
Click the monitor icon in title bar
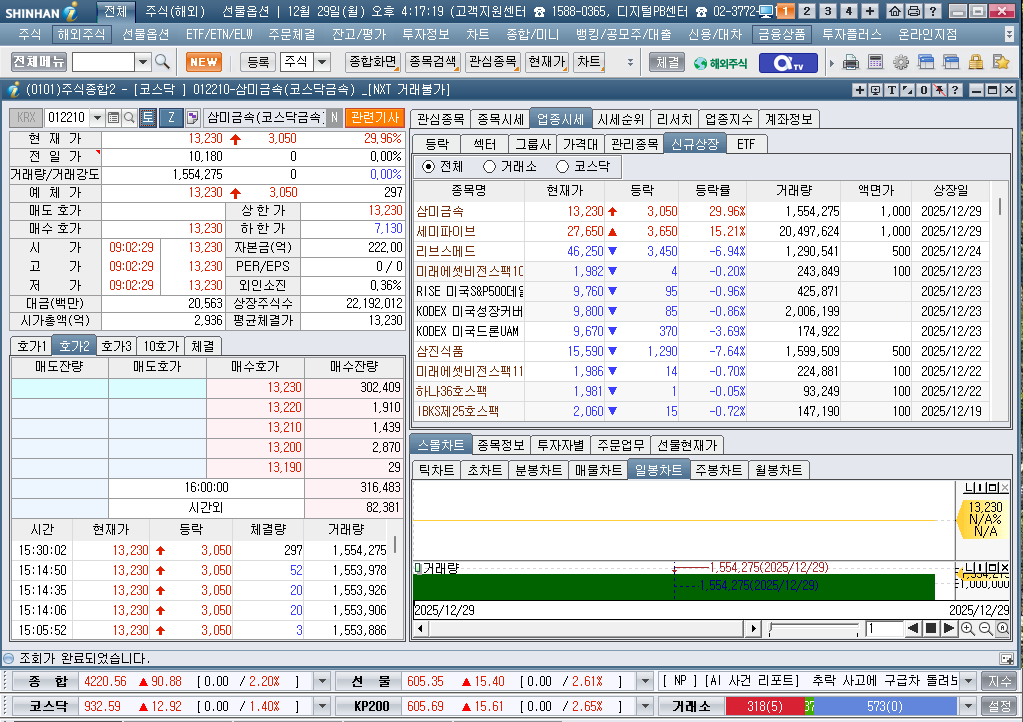(x=767, y=11)
